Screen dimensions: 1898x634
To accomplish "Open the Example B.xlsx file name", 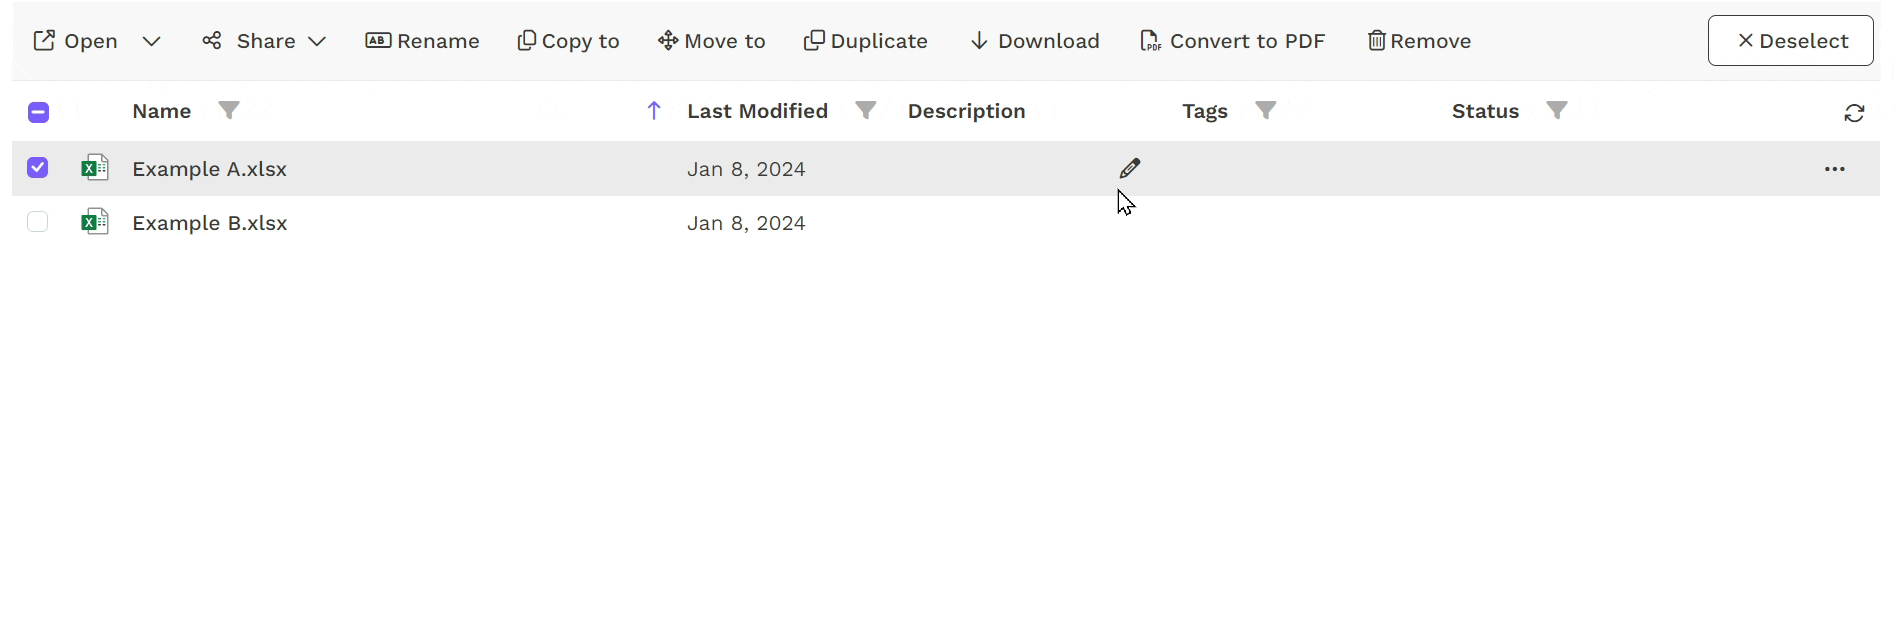I will pyautogui.click(x=210, y=223).
